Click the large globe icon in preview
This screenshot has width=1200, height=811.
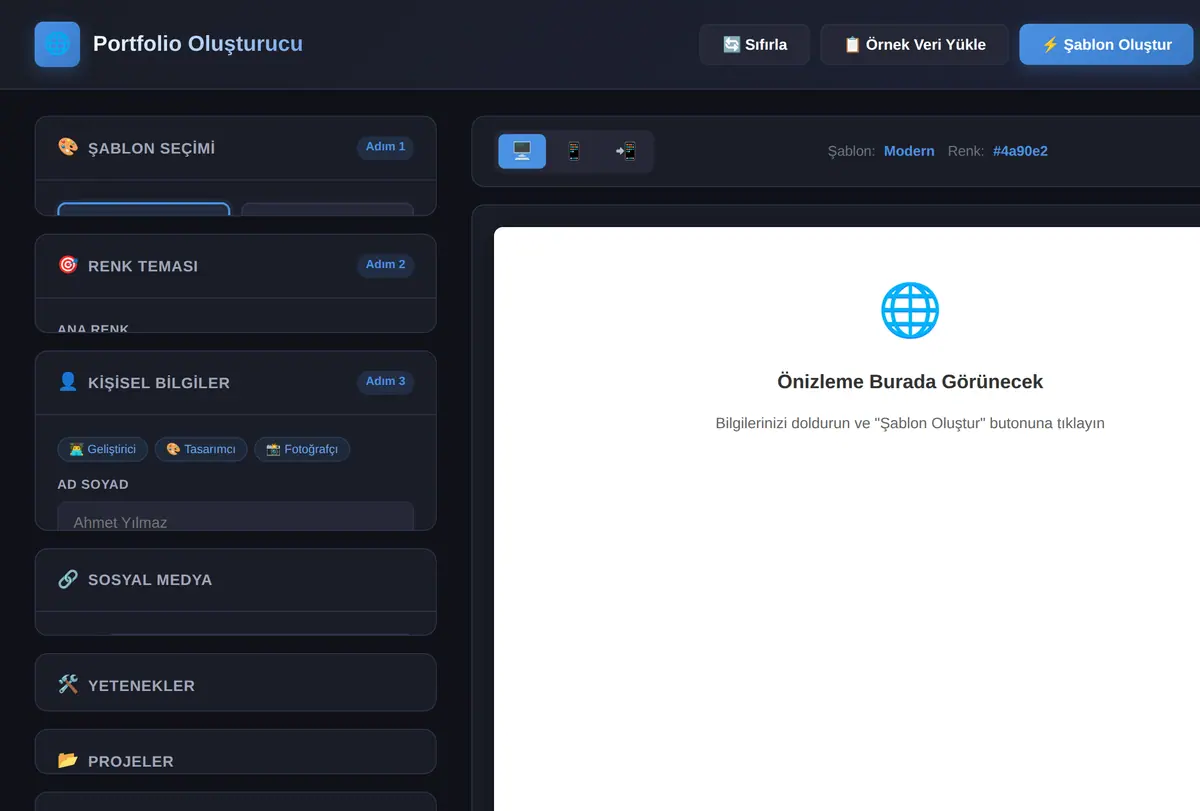910,310
